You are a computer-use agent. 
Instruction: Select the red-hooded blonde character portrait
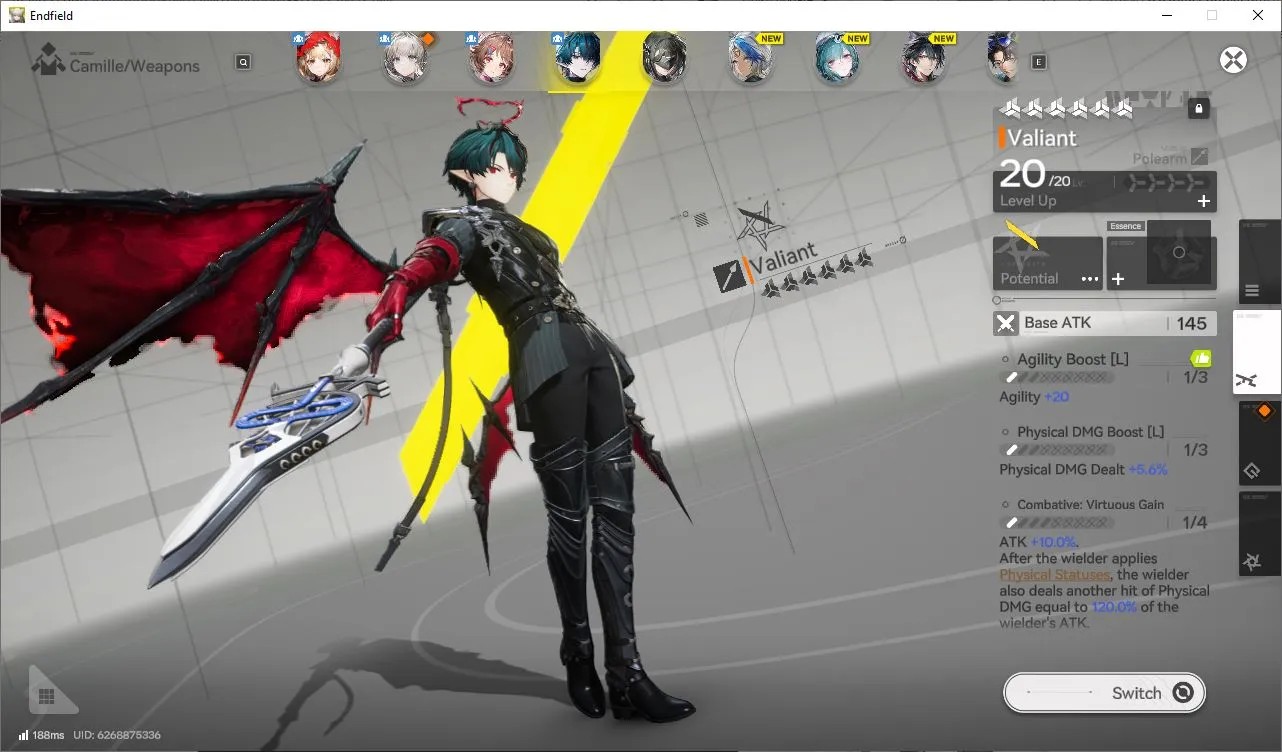318,58
